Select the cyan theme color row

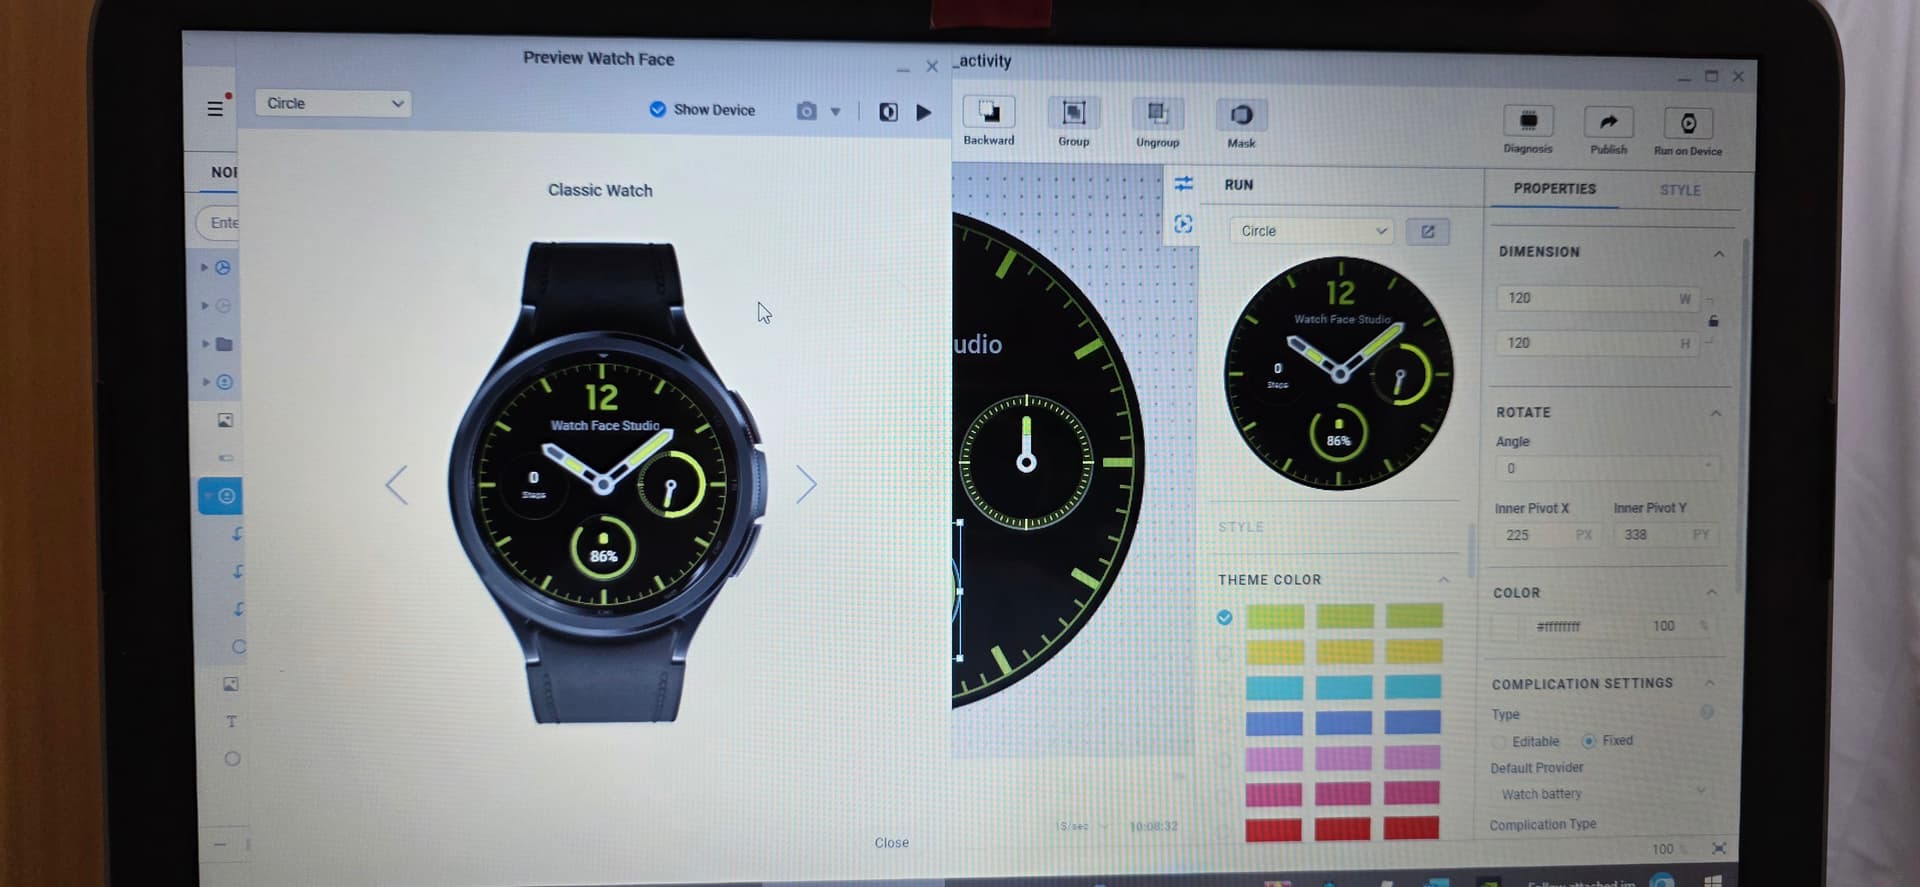1343,687
